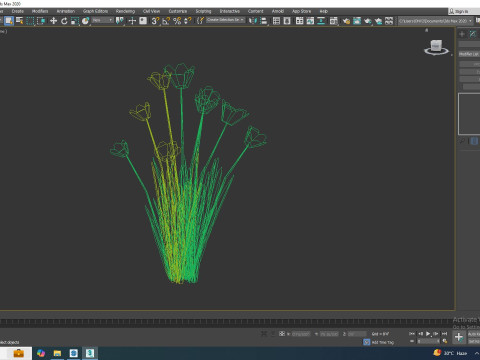Toggle Spinner Snap
480x360 pixels.
[x=188, y=21]
